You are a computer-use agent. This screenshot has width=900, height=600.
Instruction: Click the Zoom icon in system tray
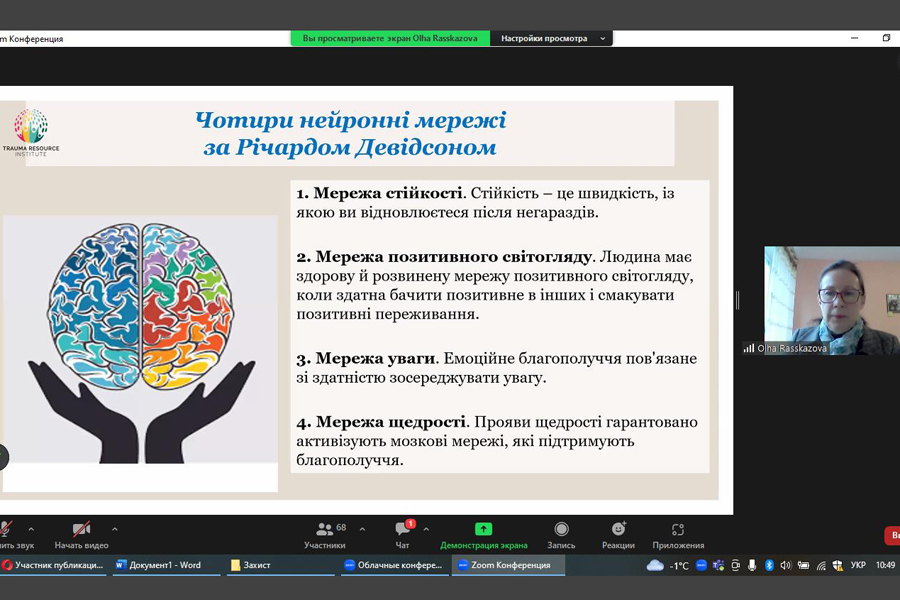pos(701,566)
